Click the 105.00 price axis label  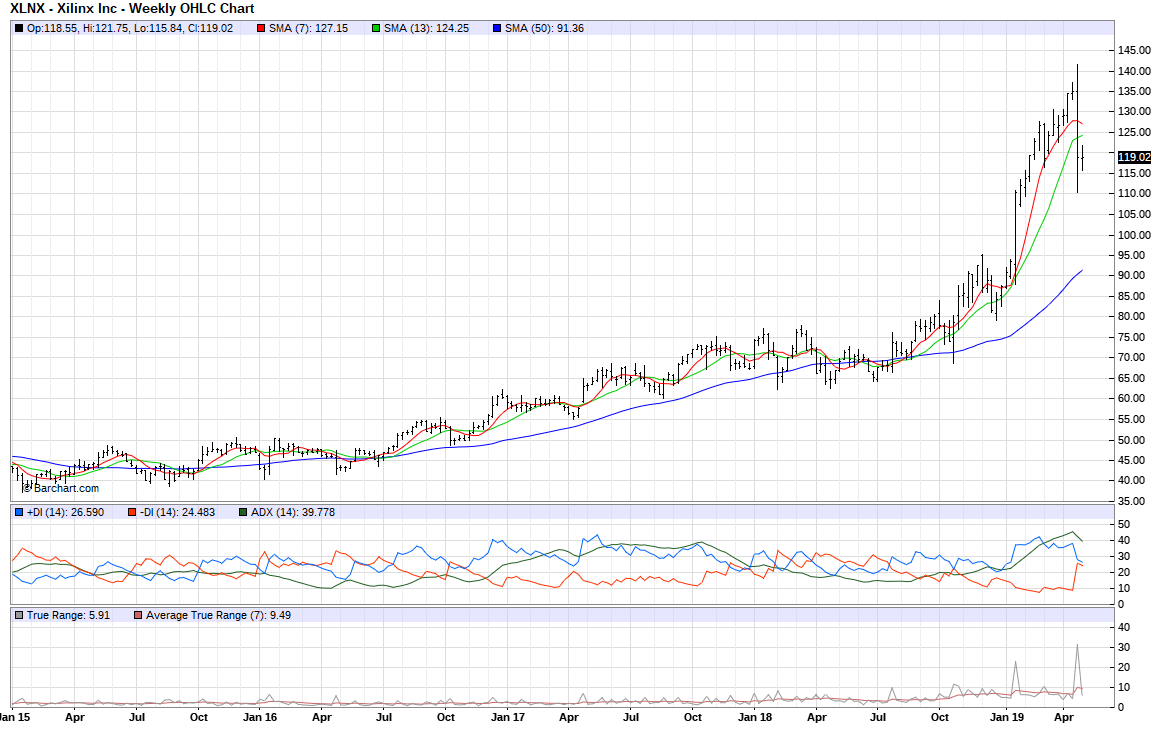[1134, 214]
